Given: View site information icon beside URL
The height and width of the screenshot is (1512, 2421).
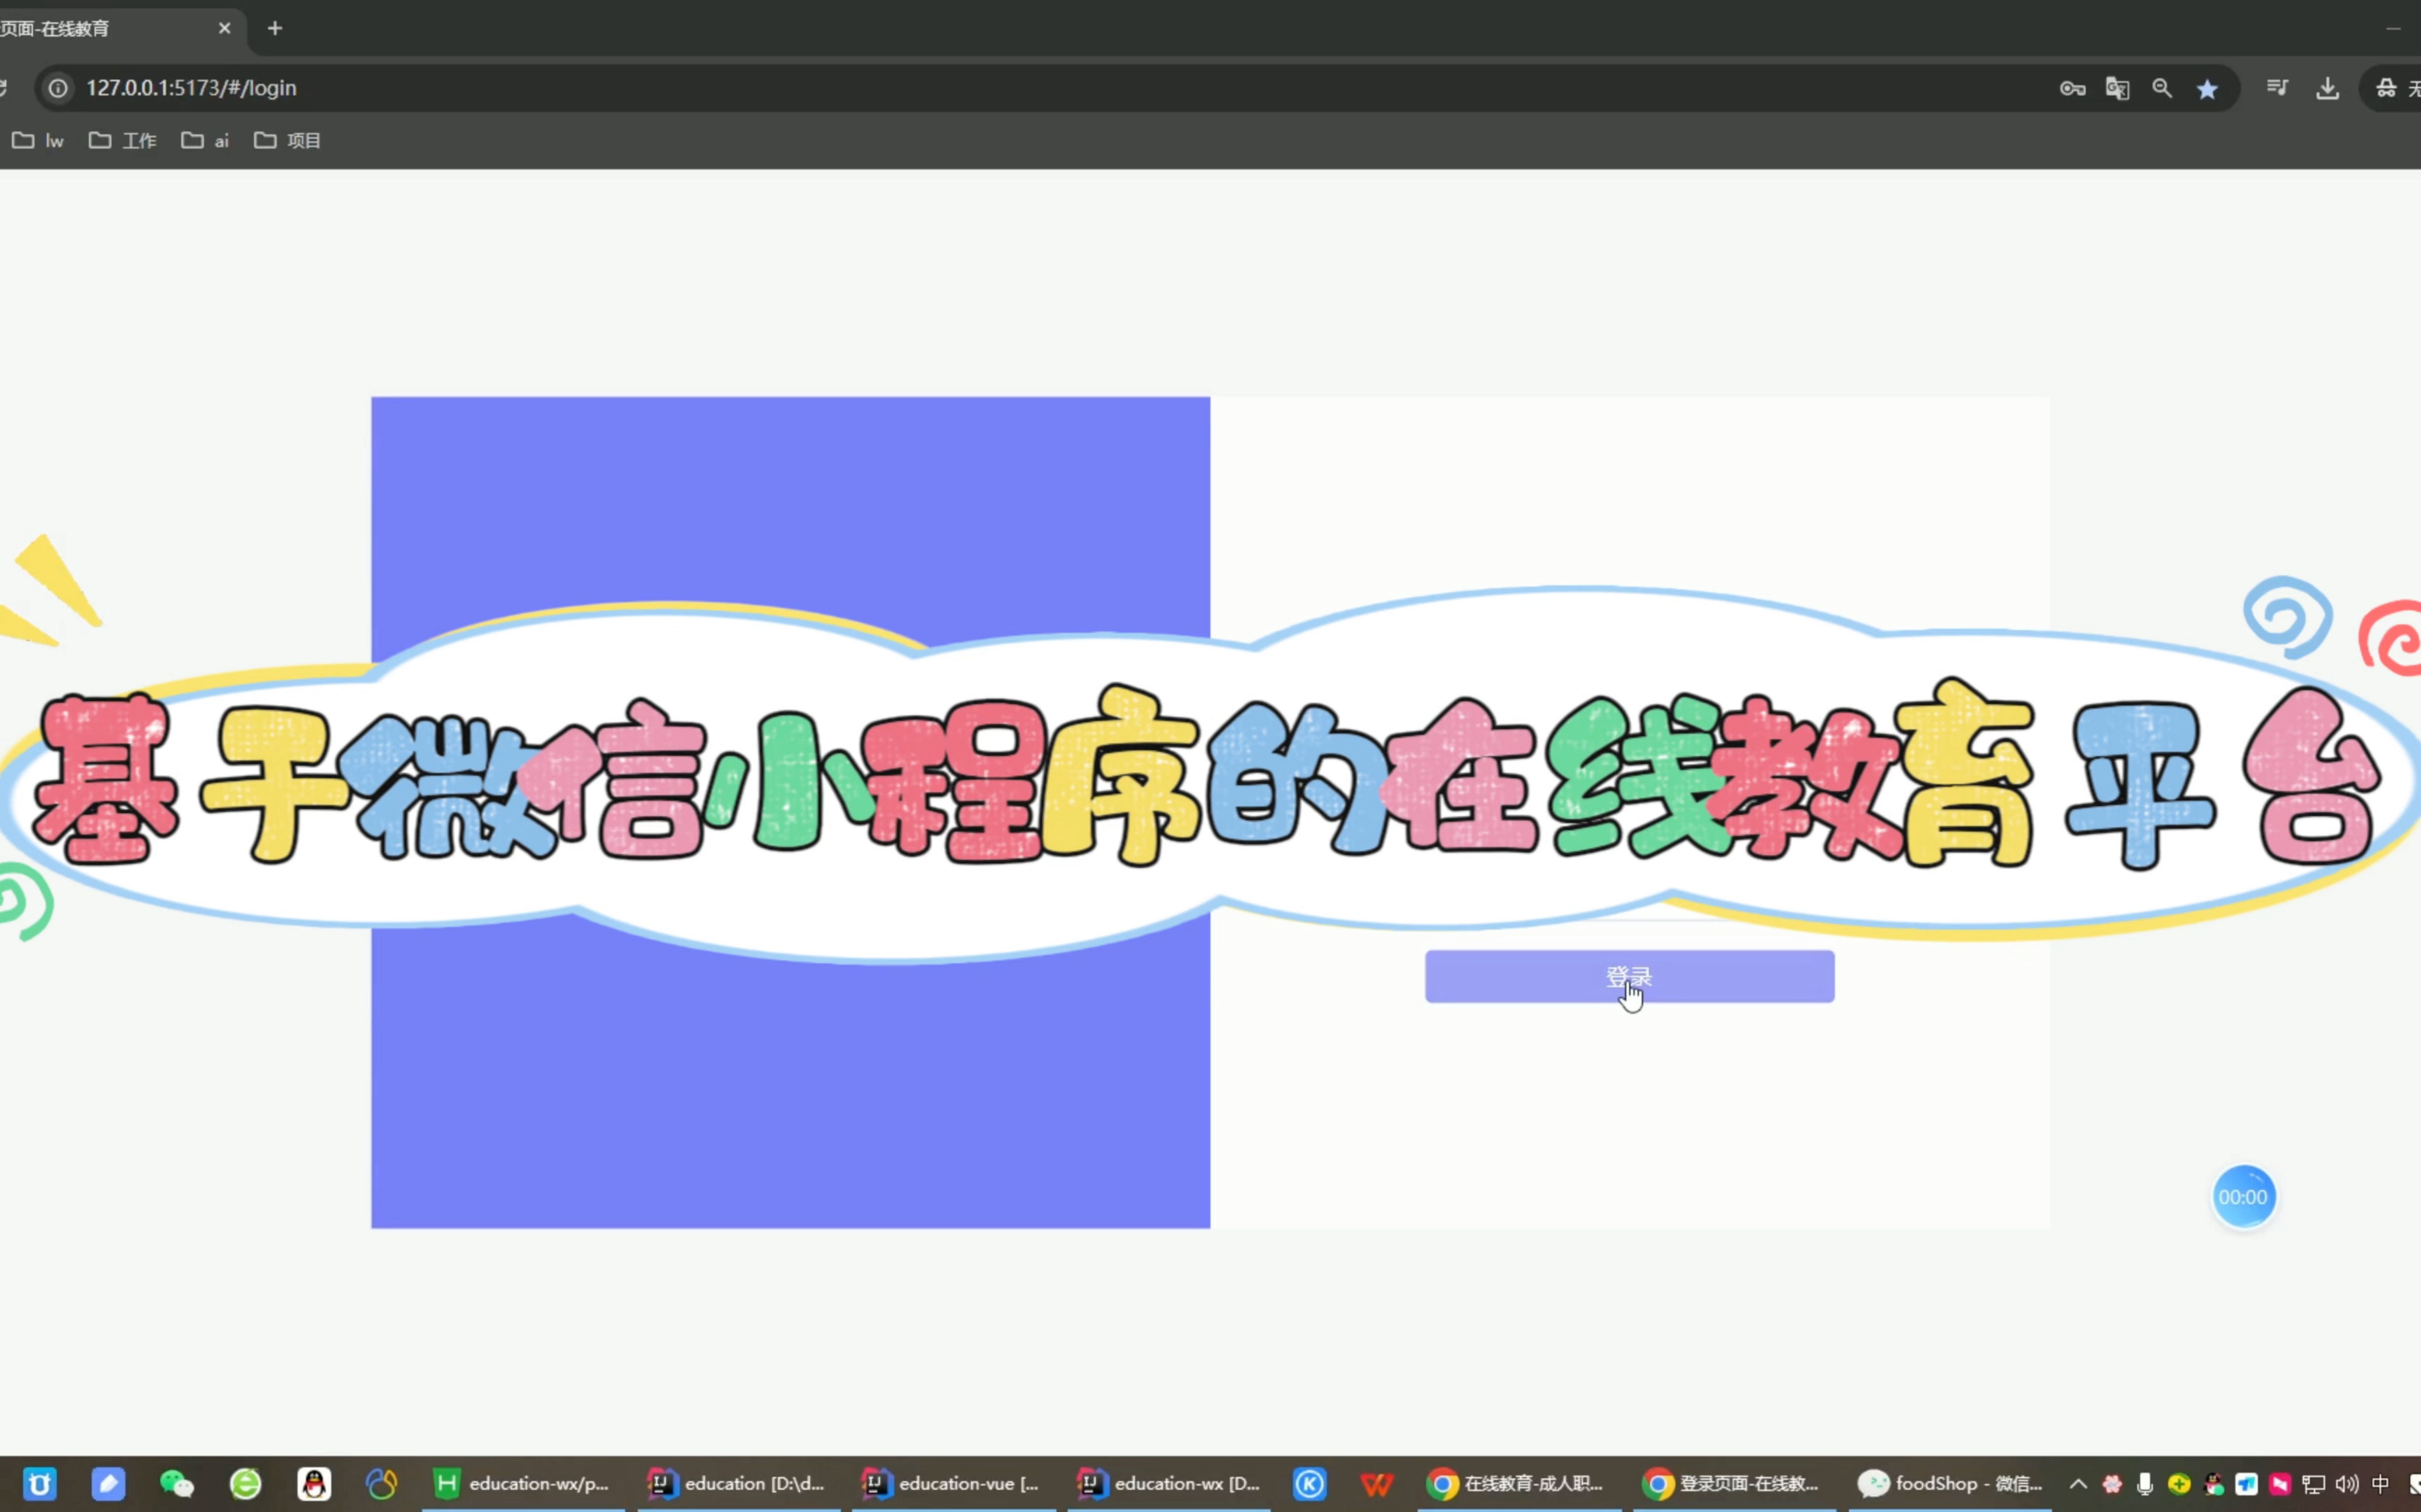Looking at the screenshot, I should (58, 88).
